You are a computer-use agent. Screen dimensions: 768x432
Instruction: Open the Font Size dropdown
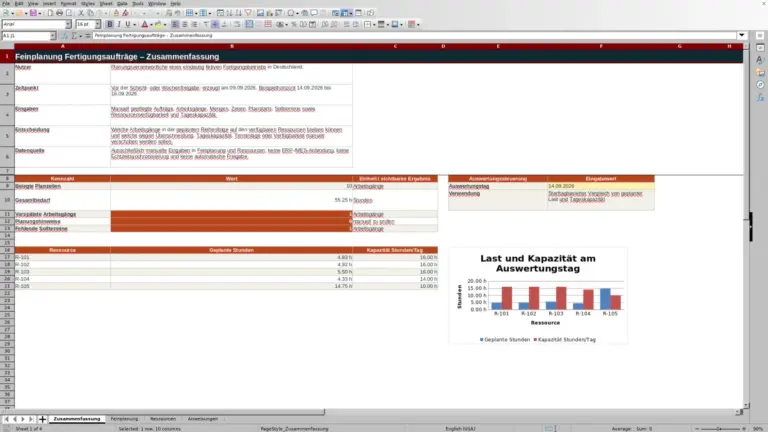[97, 24]
